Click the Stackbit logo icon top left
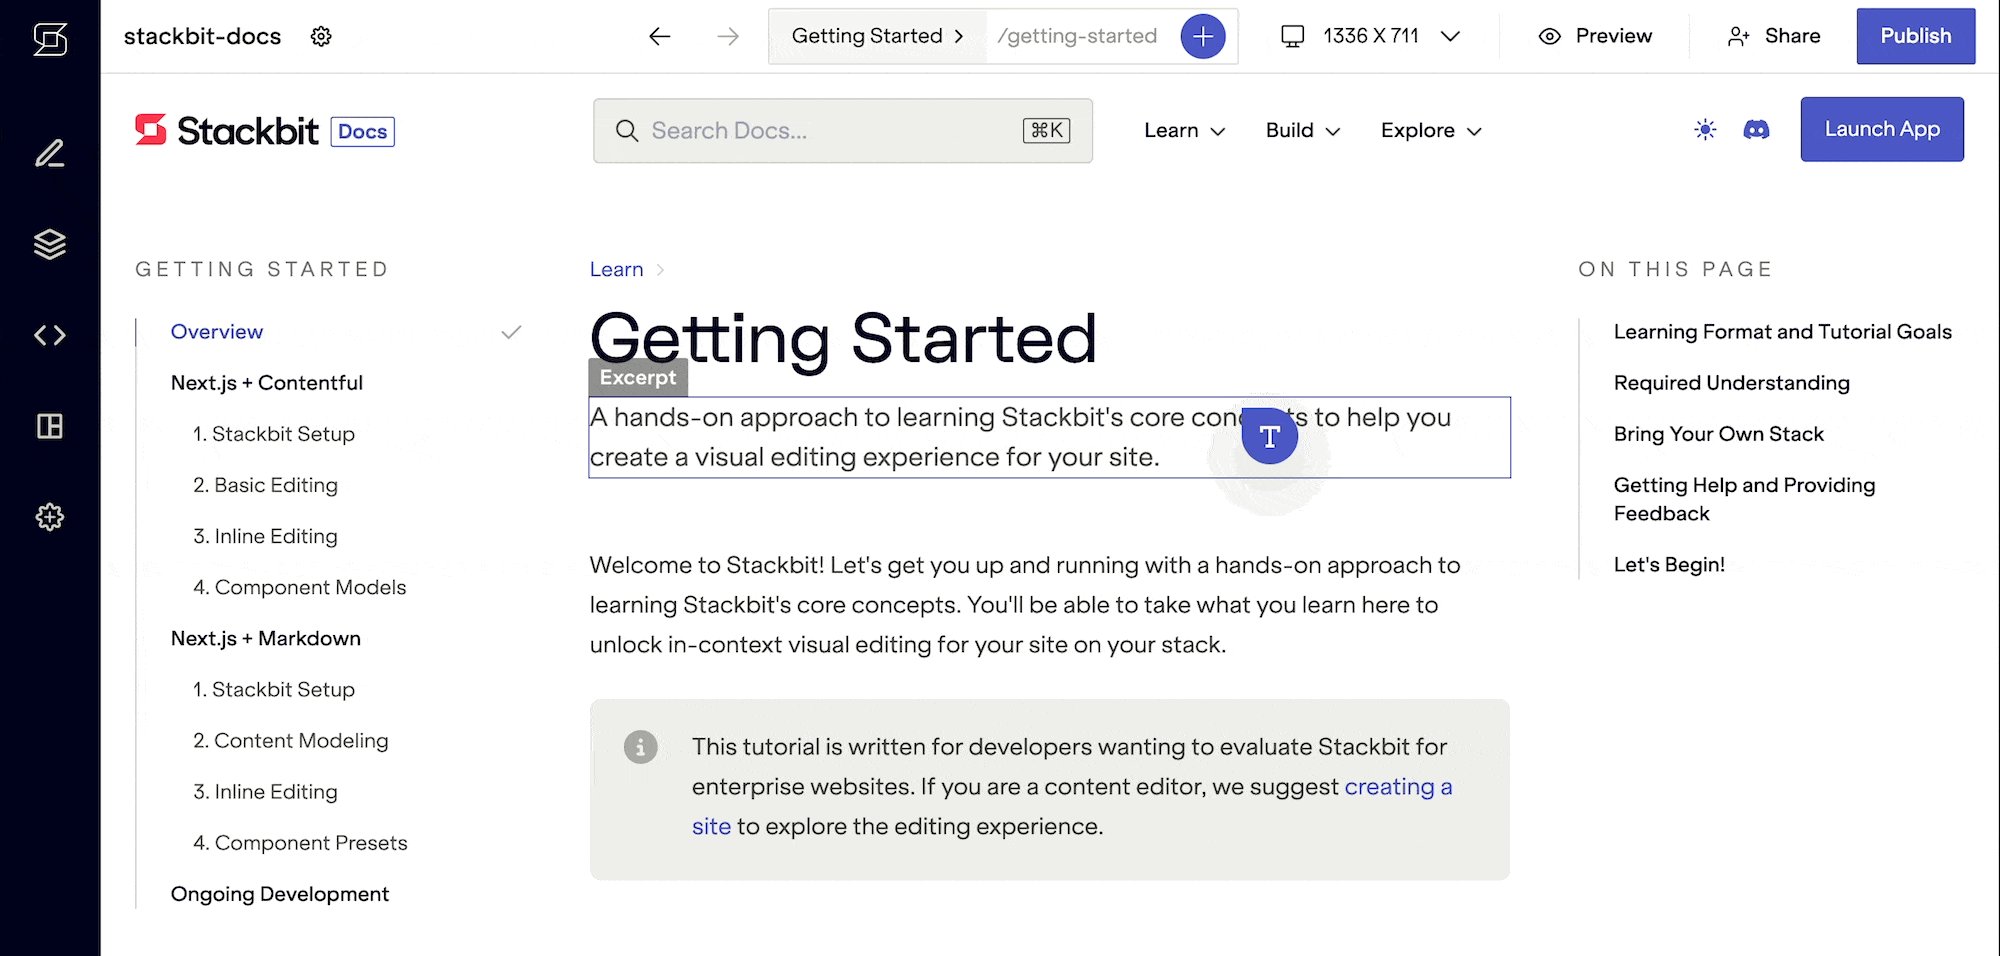This screenshot has width=2000, height=956. tap(50, 40)
